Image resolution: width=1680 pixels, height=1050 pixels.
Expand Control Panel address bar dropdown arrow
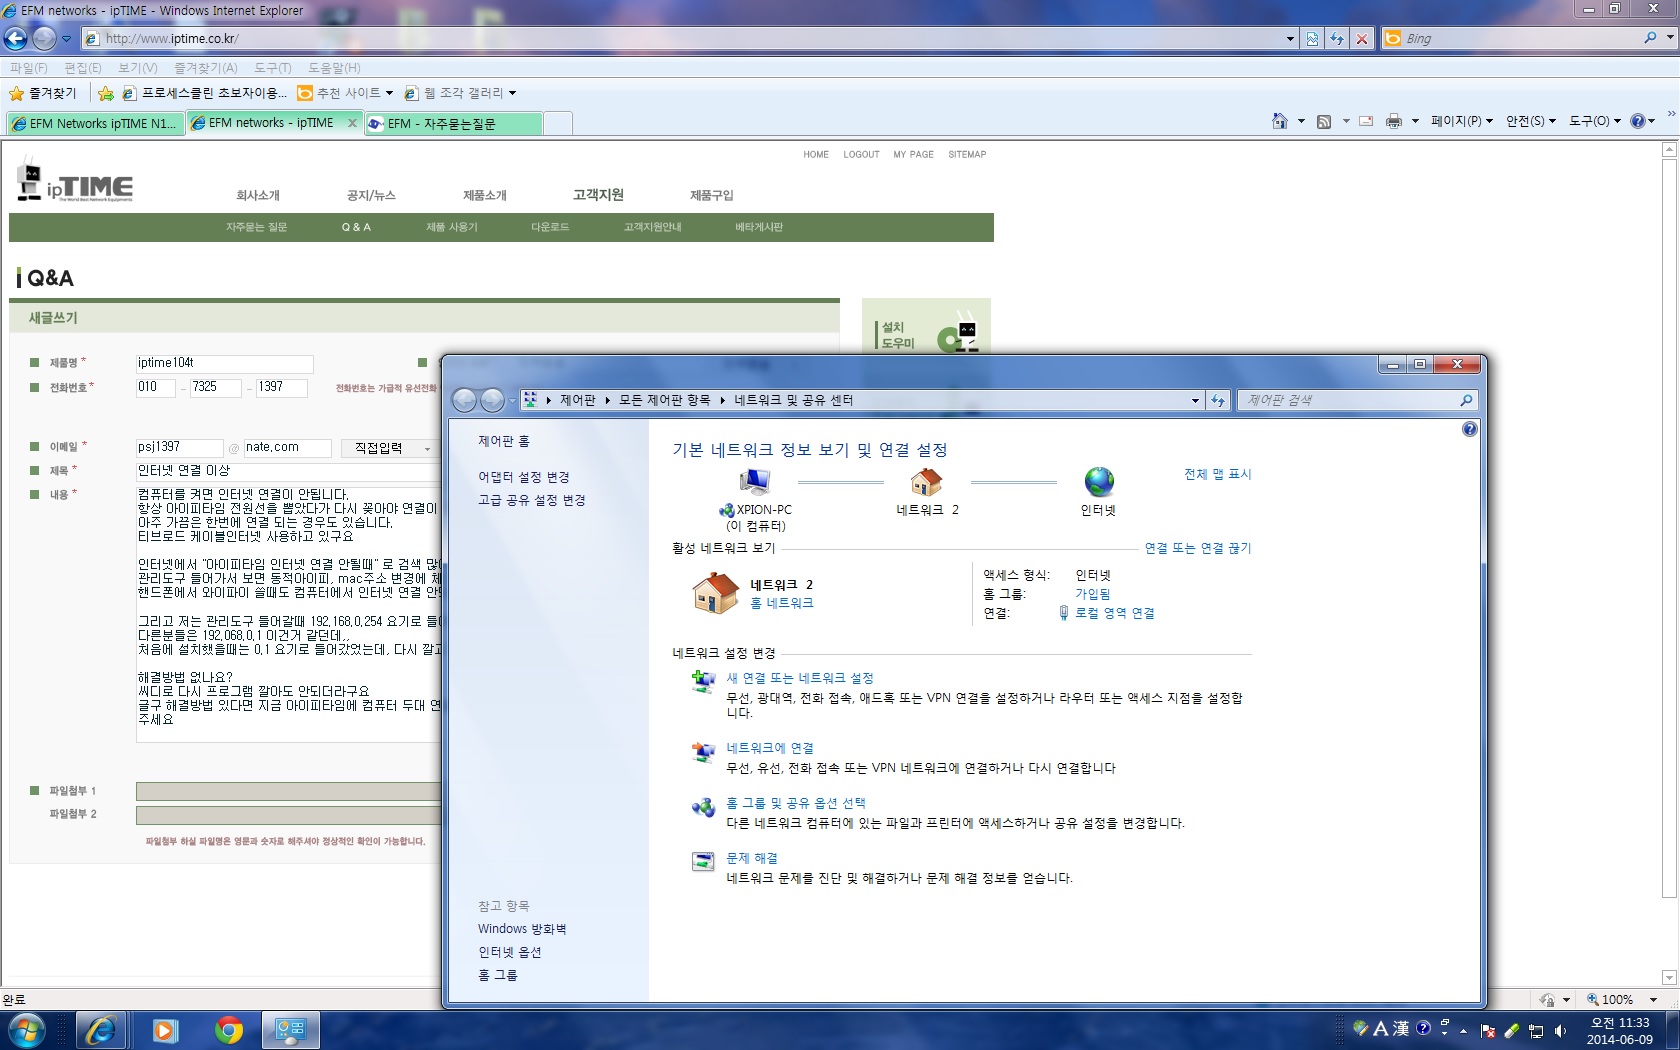[x=1195, y=400]
